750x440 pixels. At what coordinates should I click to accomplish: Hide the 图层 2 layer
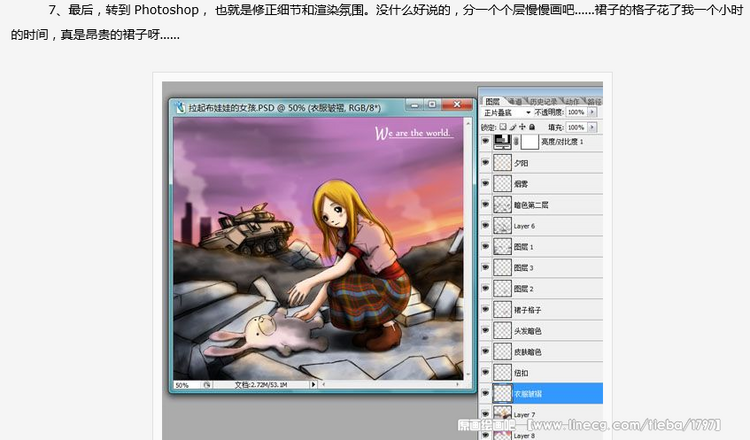[x=485, y=289]
